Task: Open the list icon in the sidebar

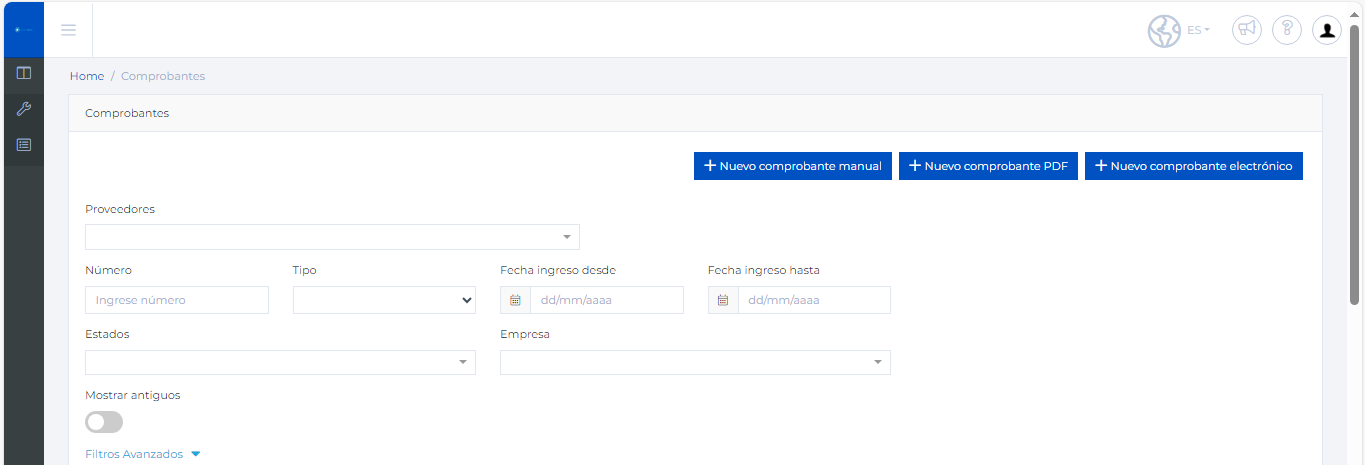Action: (24, 145)
